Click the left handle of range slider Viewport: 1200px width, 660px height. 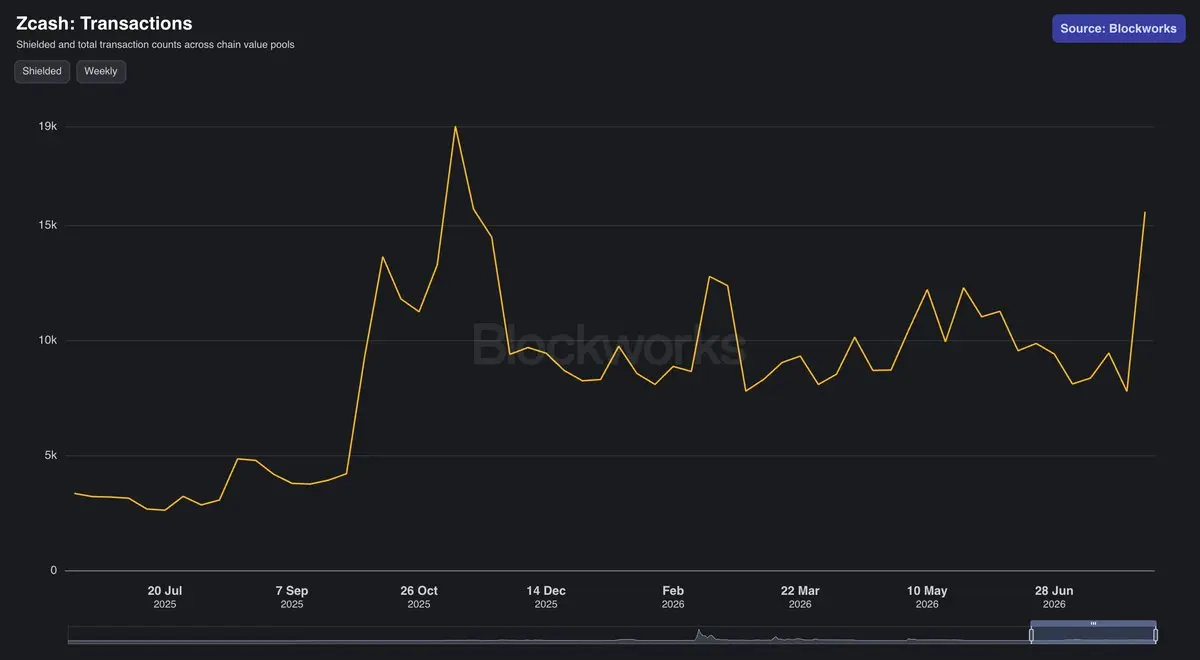(1031, 635)
